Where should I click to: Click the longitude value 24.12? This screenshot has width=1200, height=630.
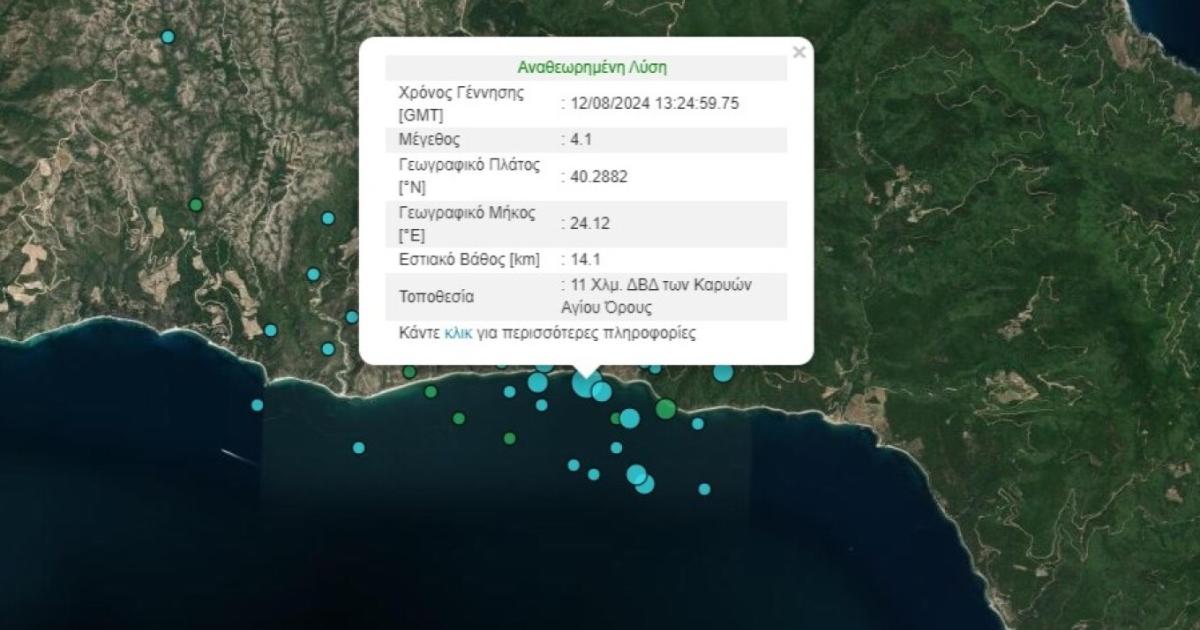coord(591,223)
